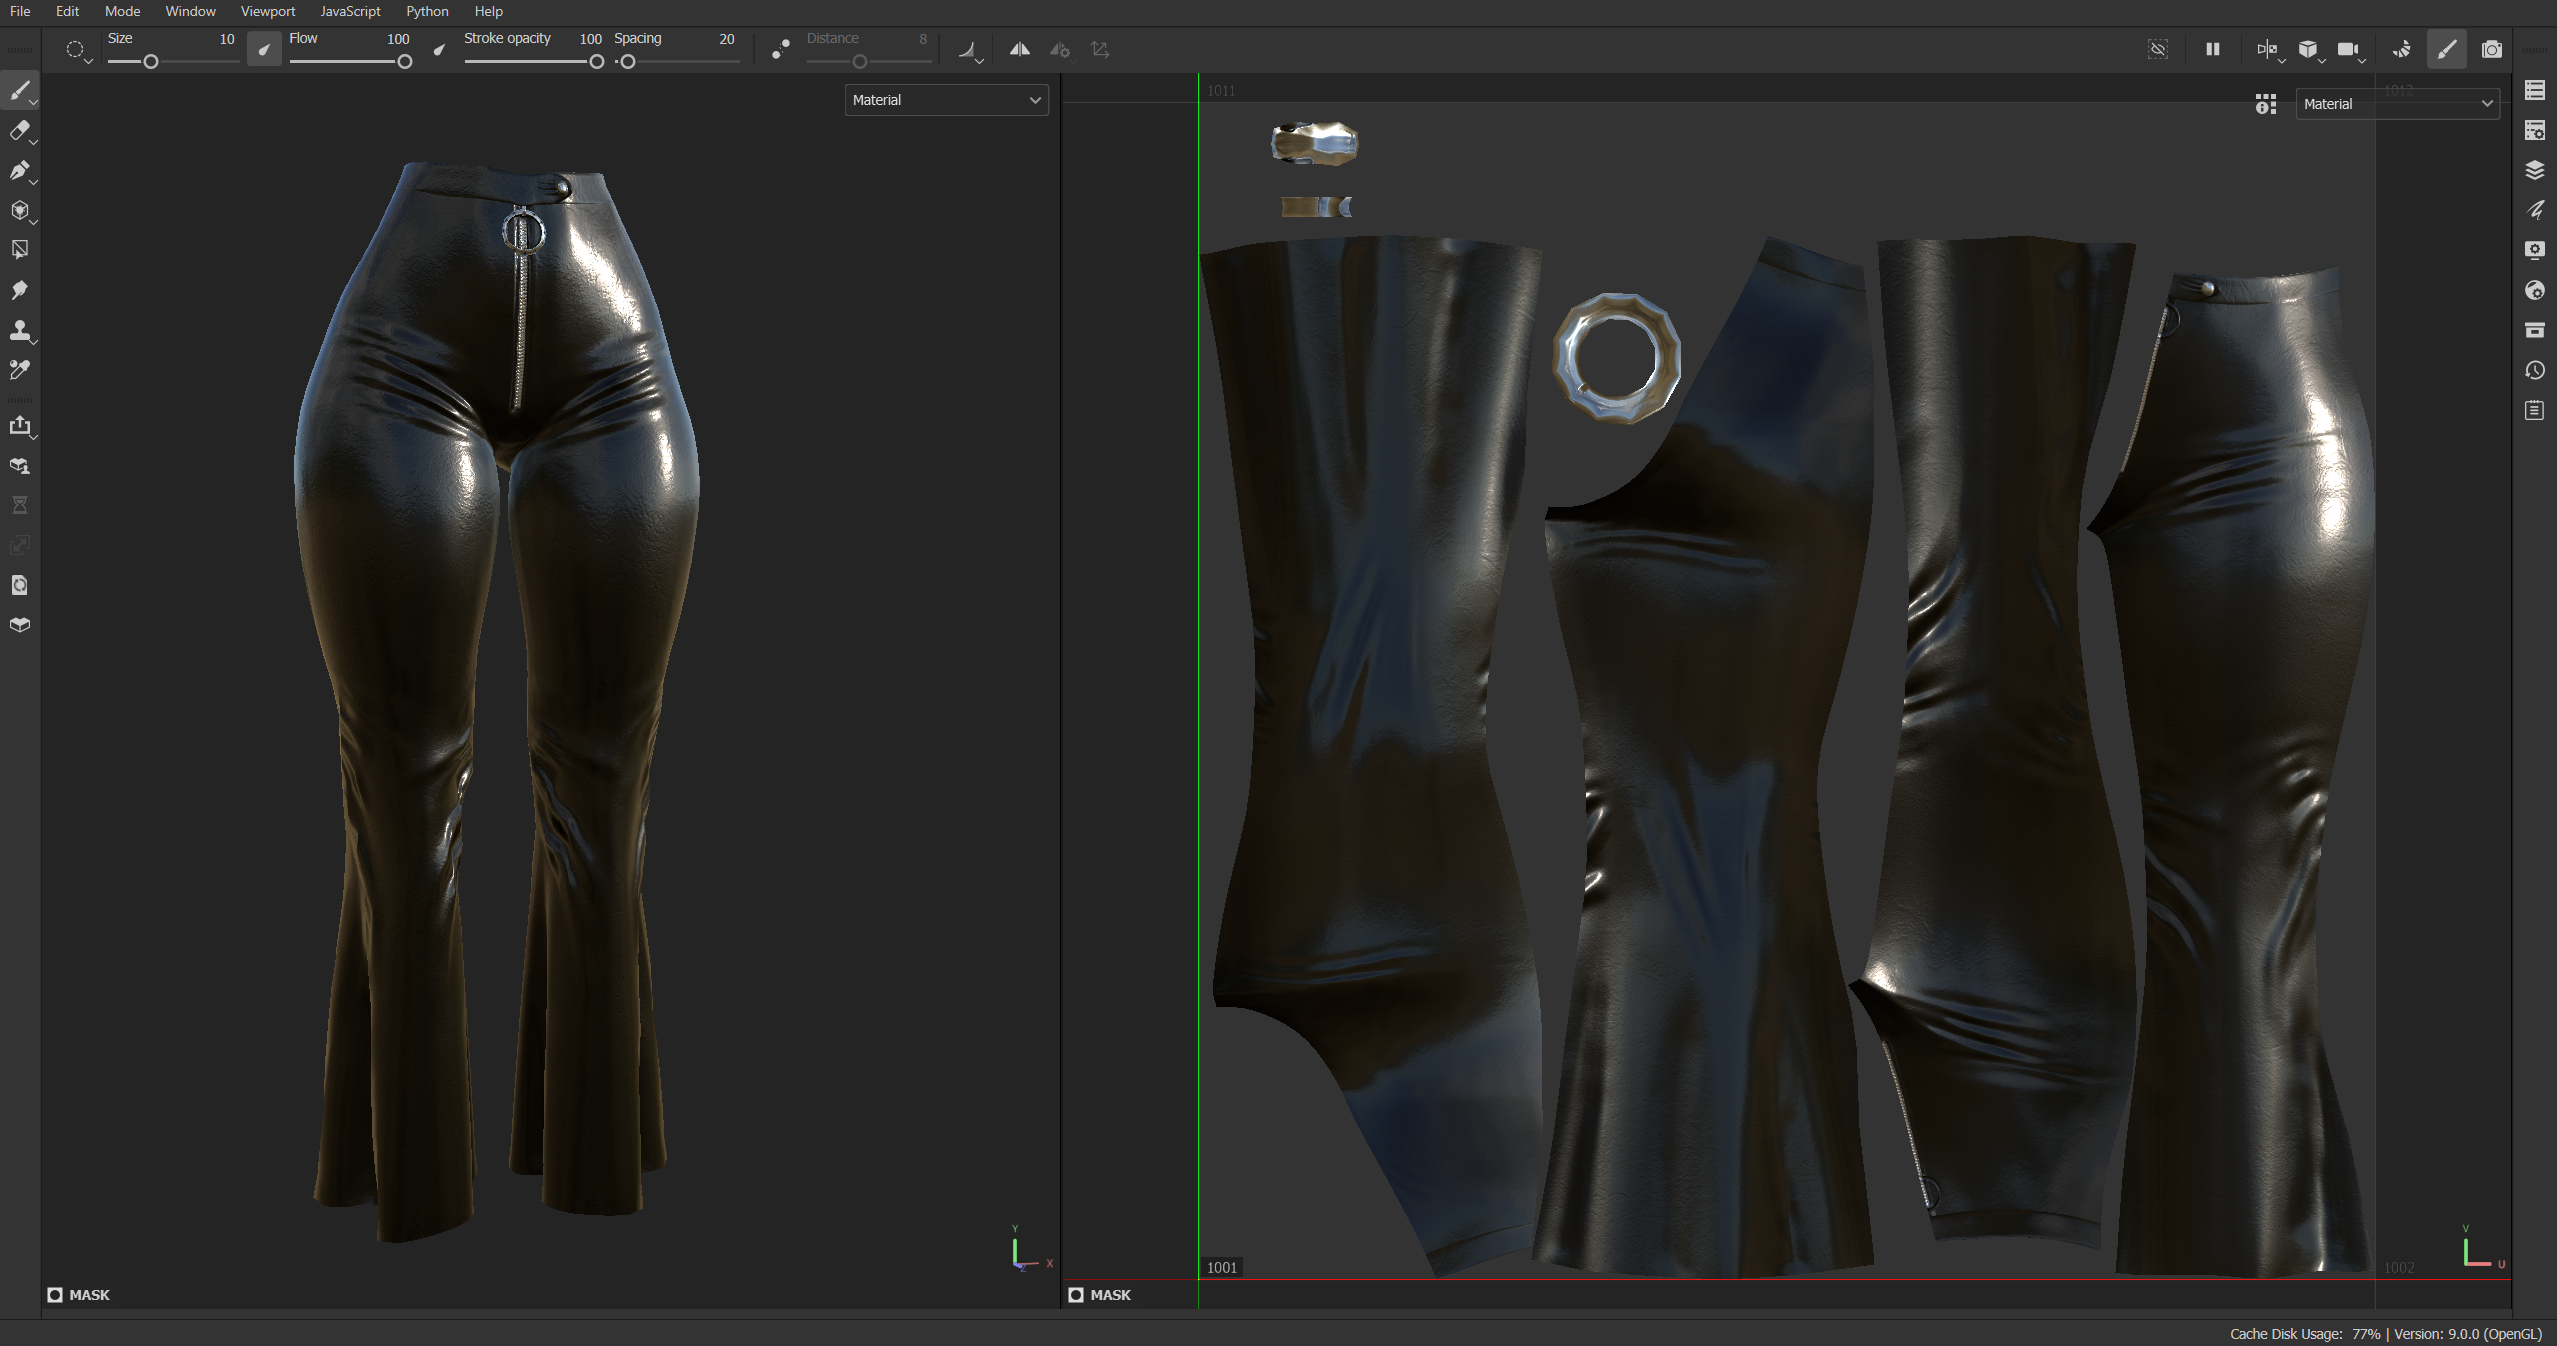Click UV tile 1001 label
Screen dimensions: 2557x1346
[1221, 1267]
